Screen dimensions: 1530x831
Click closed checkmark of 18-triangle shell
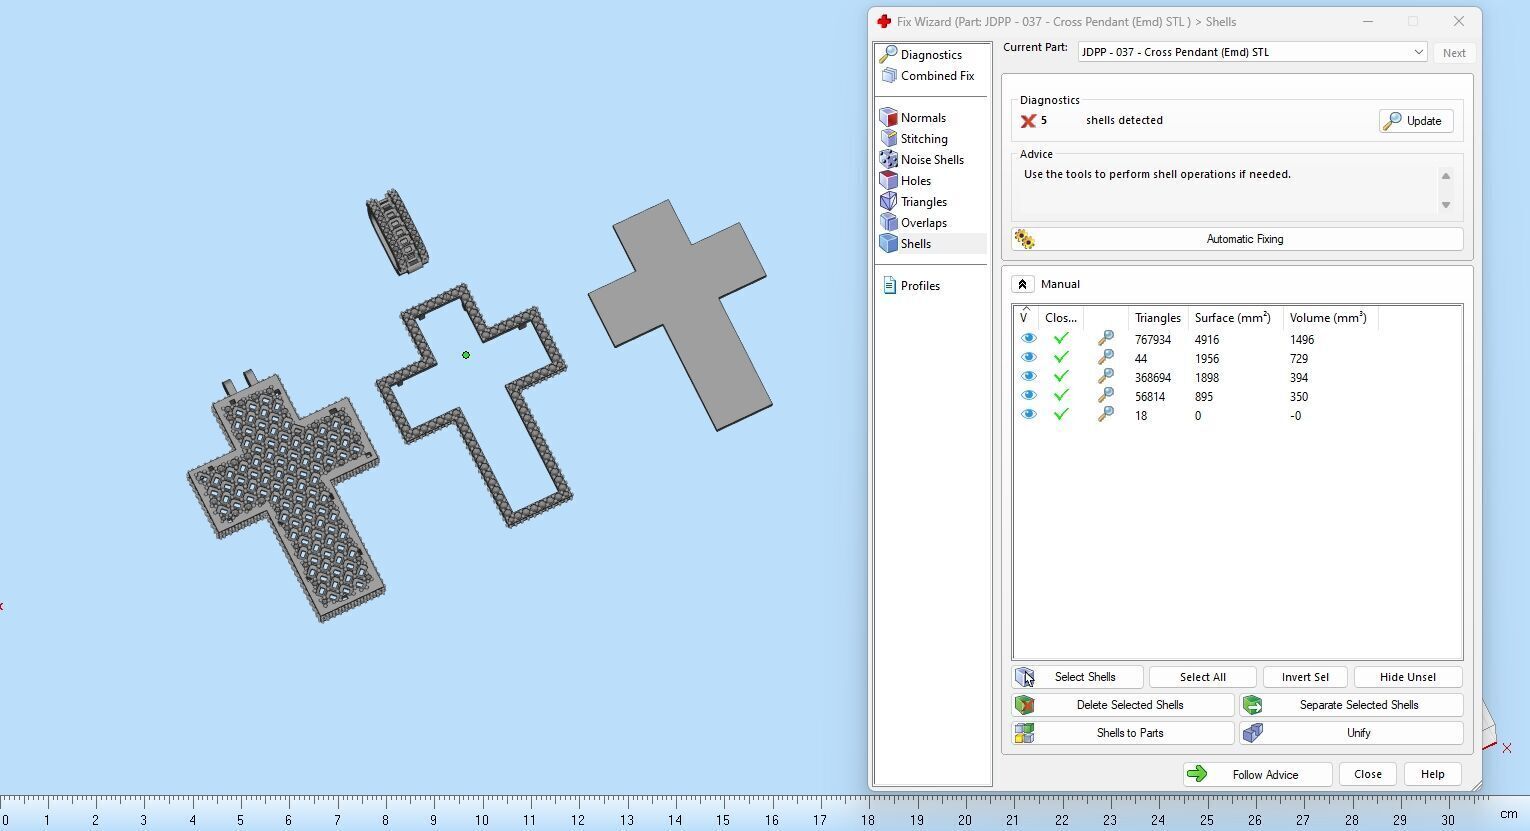point(1061,415)
